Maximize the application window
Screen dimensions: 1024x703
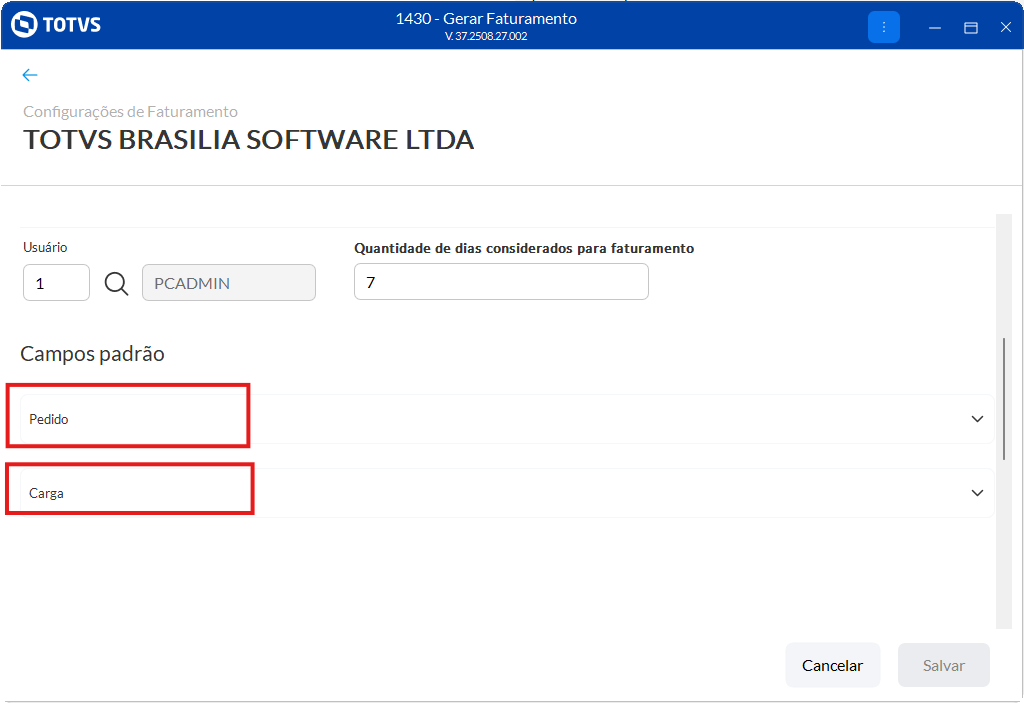coord(970,28)
